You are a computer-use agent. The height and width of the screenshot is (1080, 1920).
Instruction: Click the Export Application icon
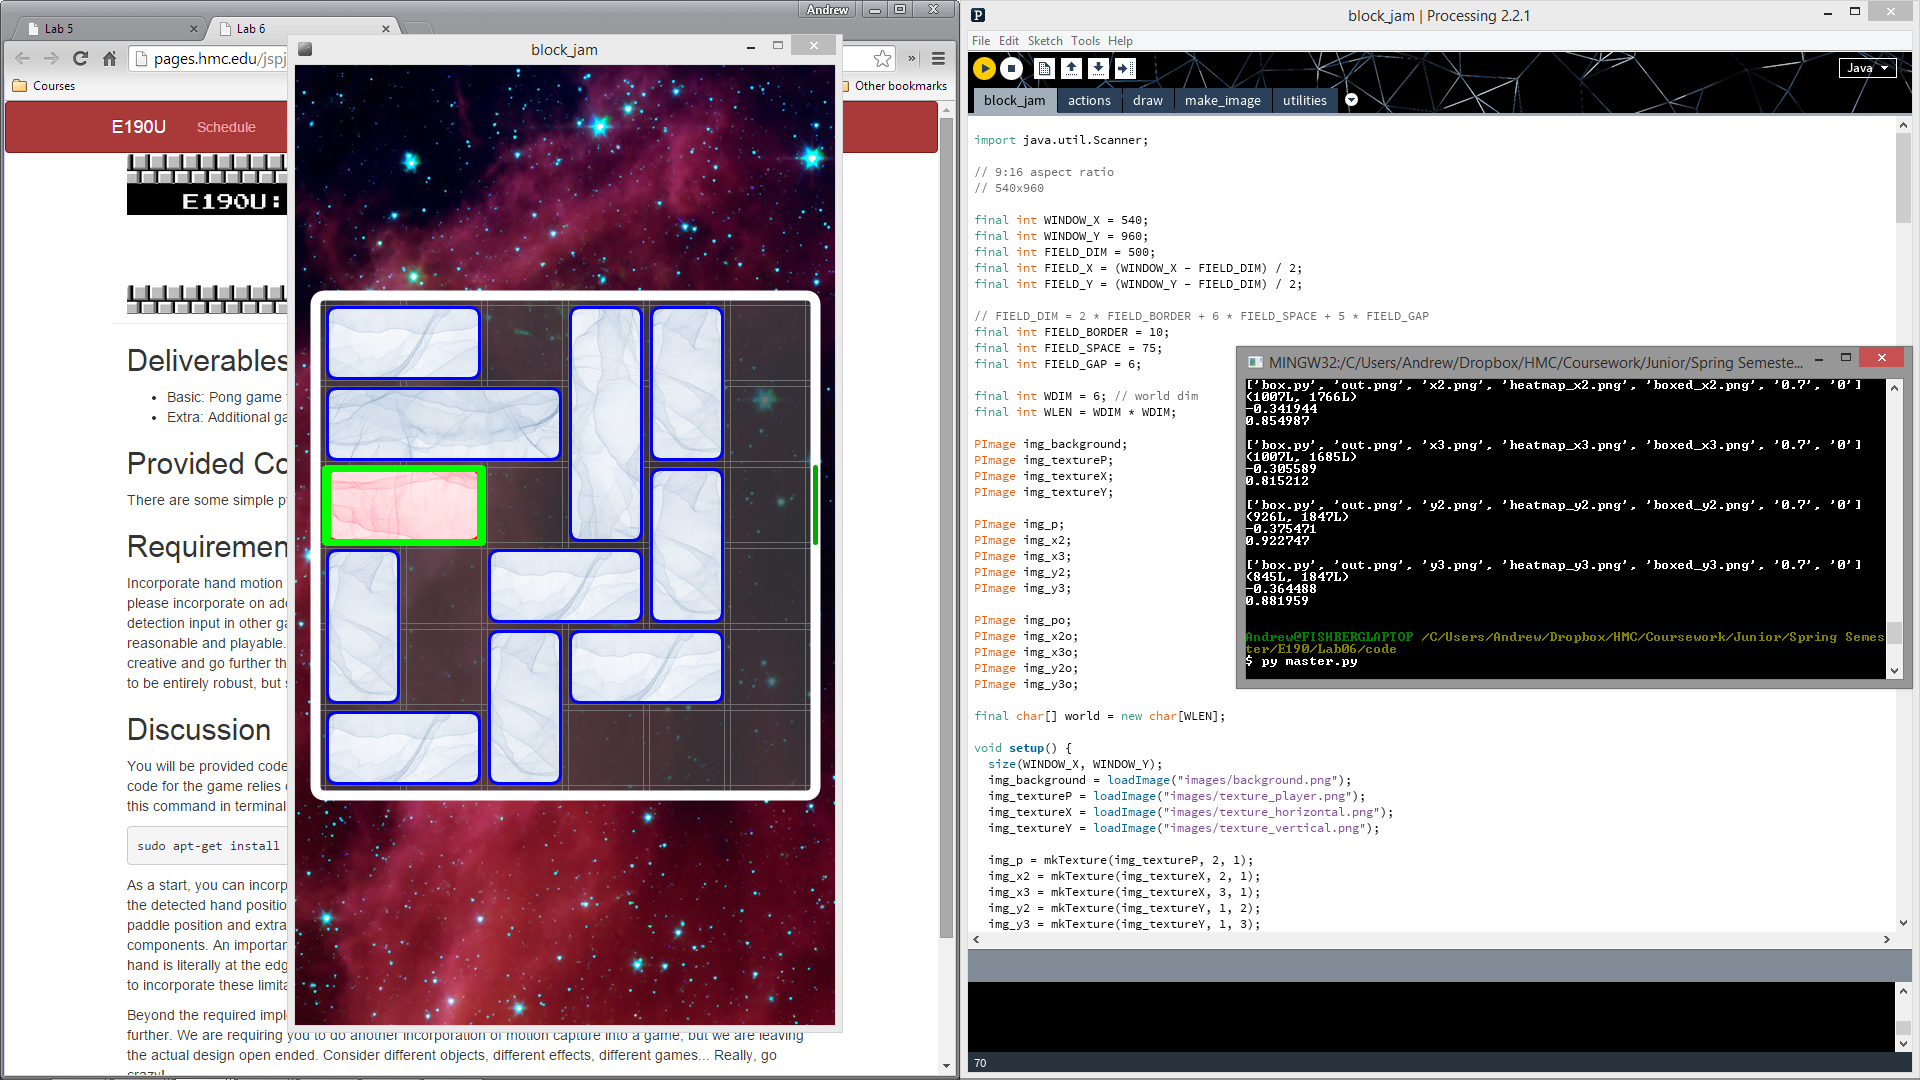pos(1125,68)
